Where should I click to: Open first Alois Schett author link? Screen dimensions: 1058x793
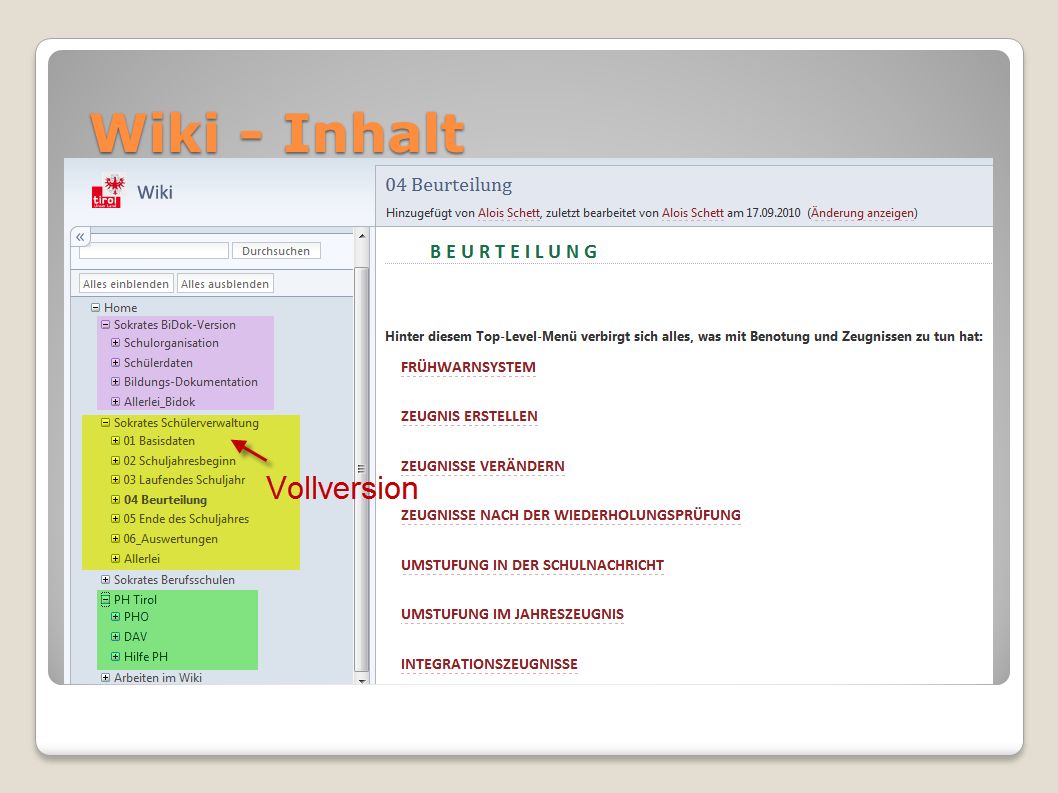pyautogui.click(x=509, y=213)
